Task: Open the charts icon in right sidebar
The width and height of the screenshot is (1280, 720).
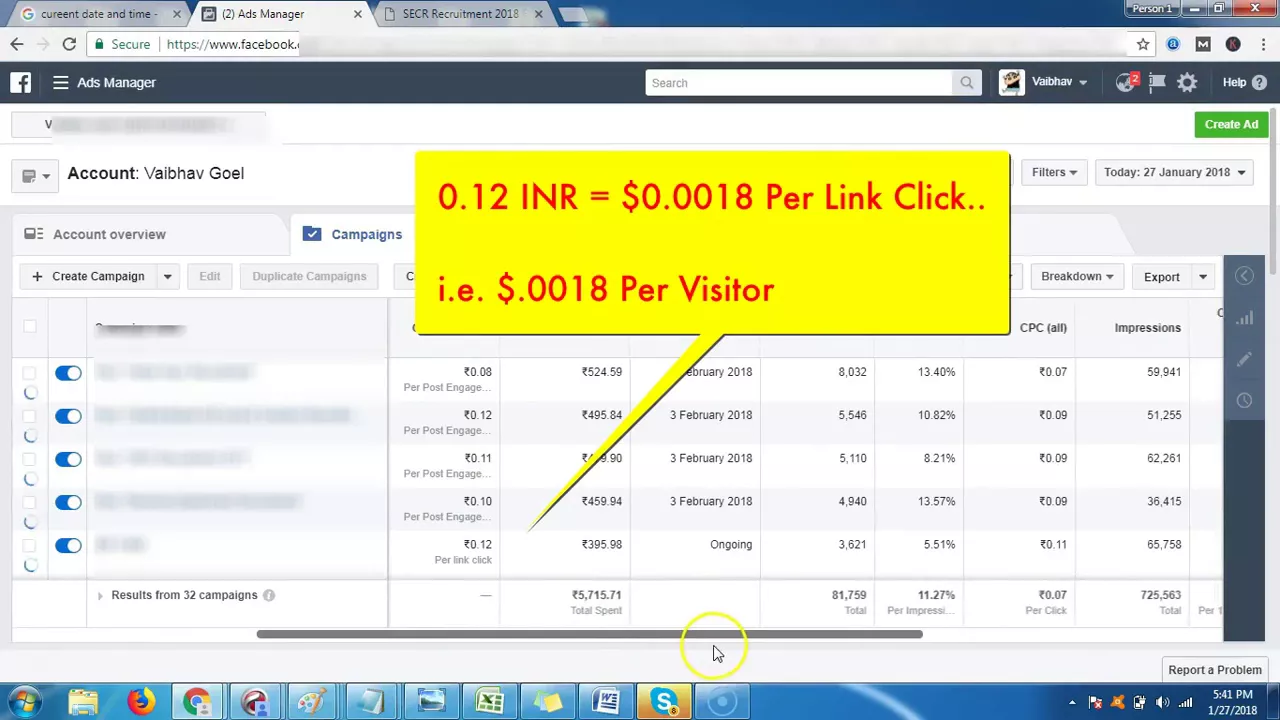Action: click(x=1244, y=318)
